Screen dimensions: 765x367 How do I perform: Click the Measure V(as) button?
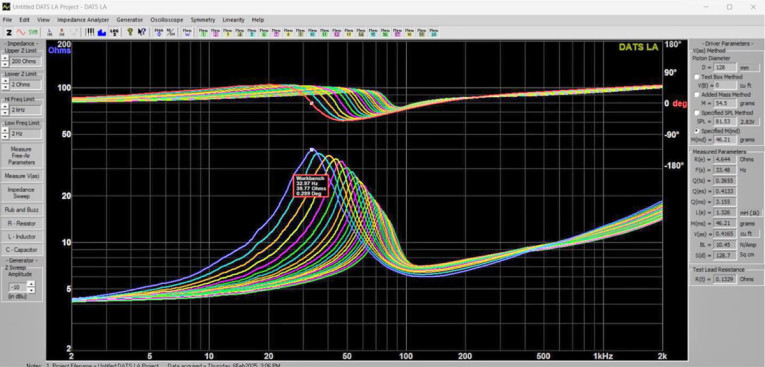point(21,176)
